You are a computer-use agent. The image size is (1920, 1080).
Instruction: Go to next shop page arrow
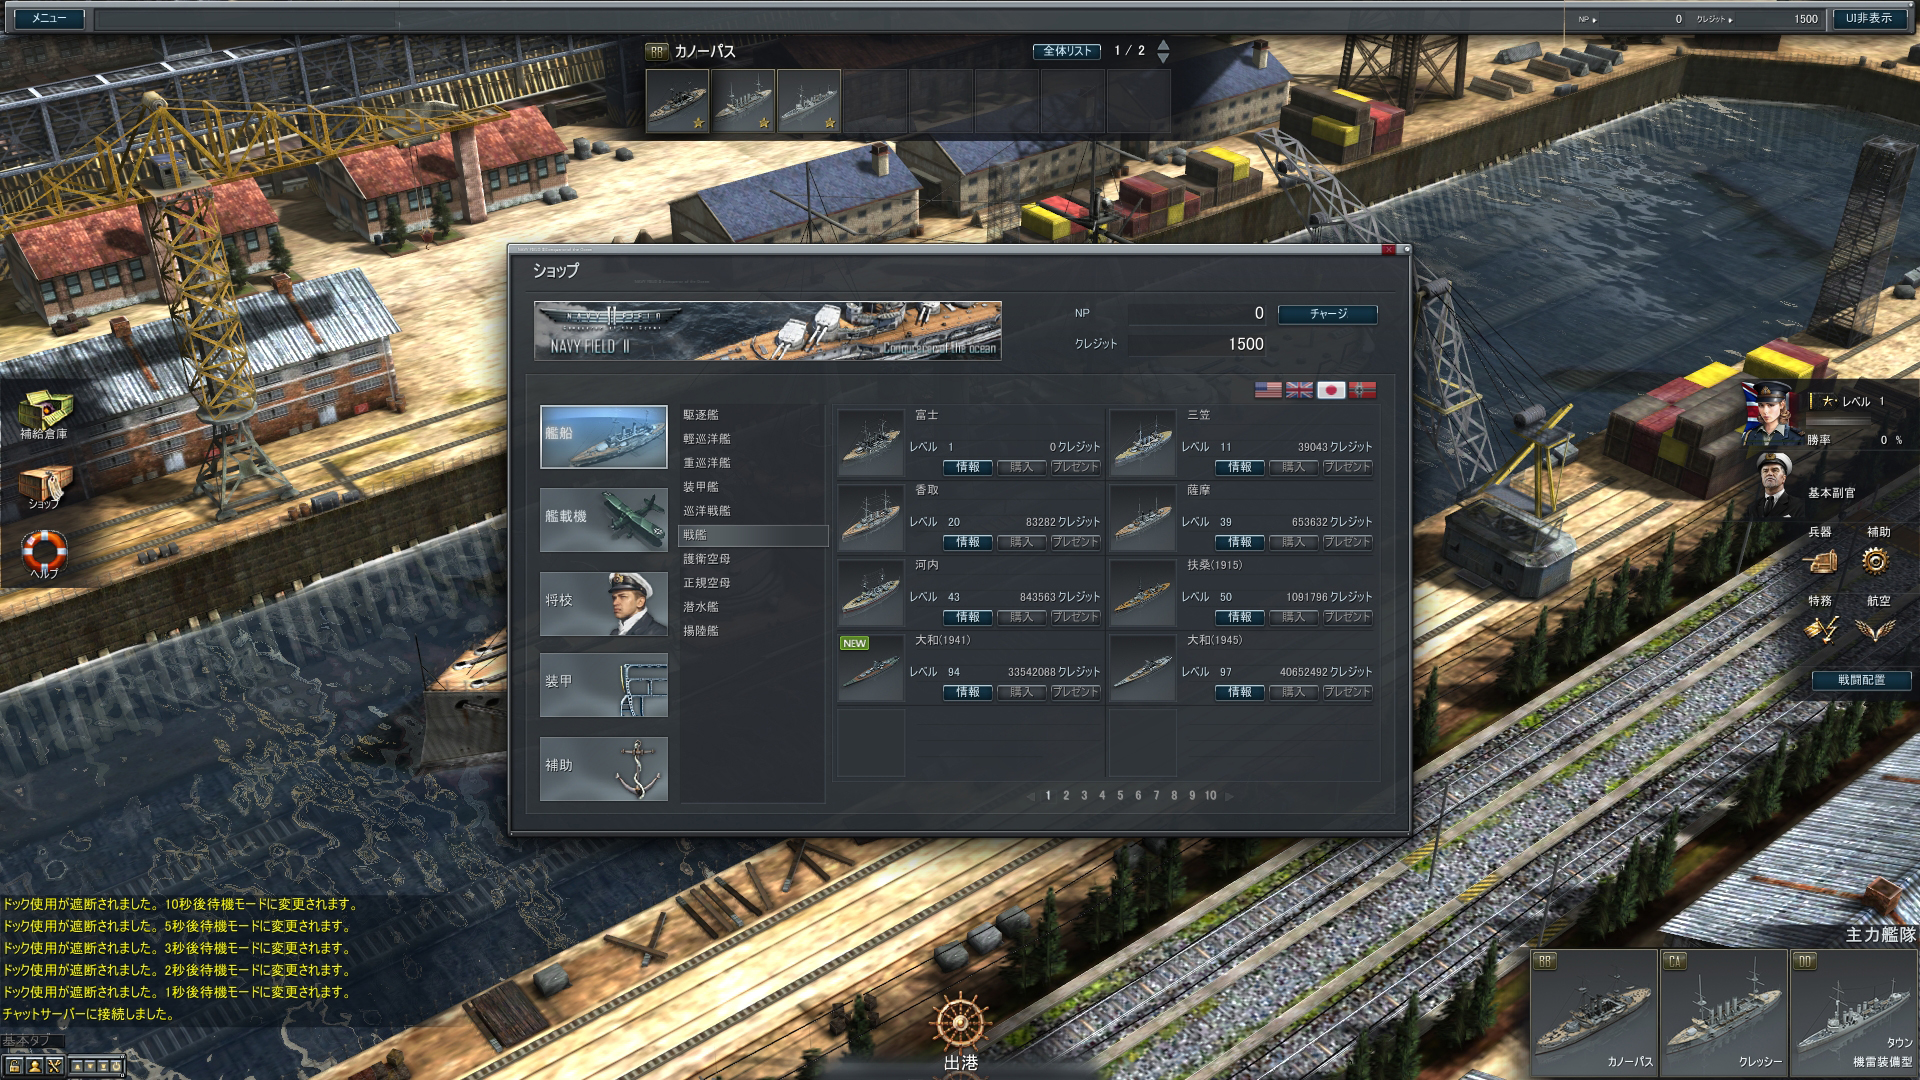point(1230,797)
